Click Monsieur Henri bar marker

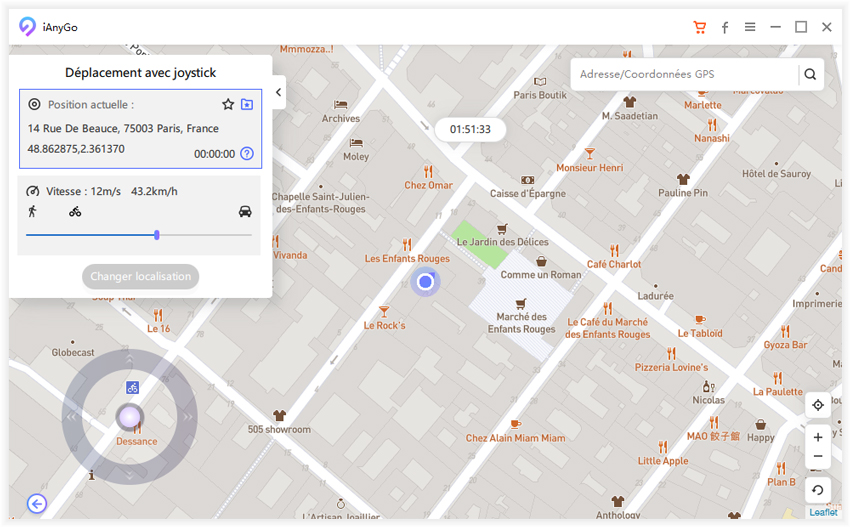[589, 154]
